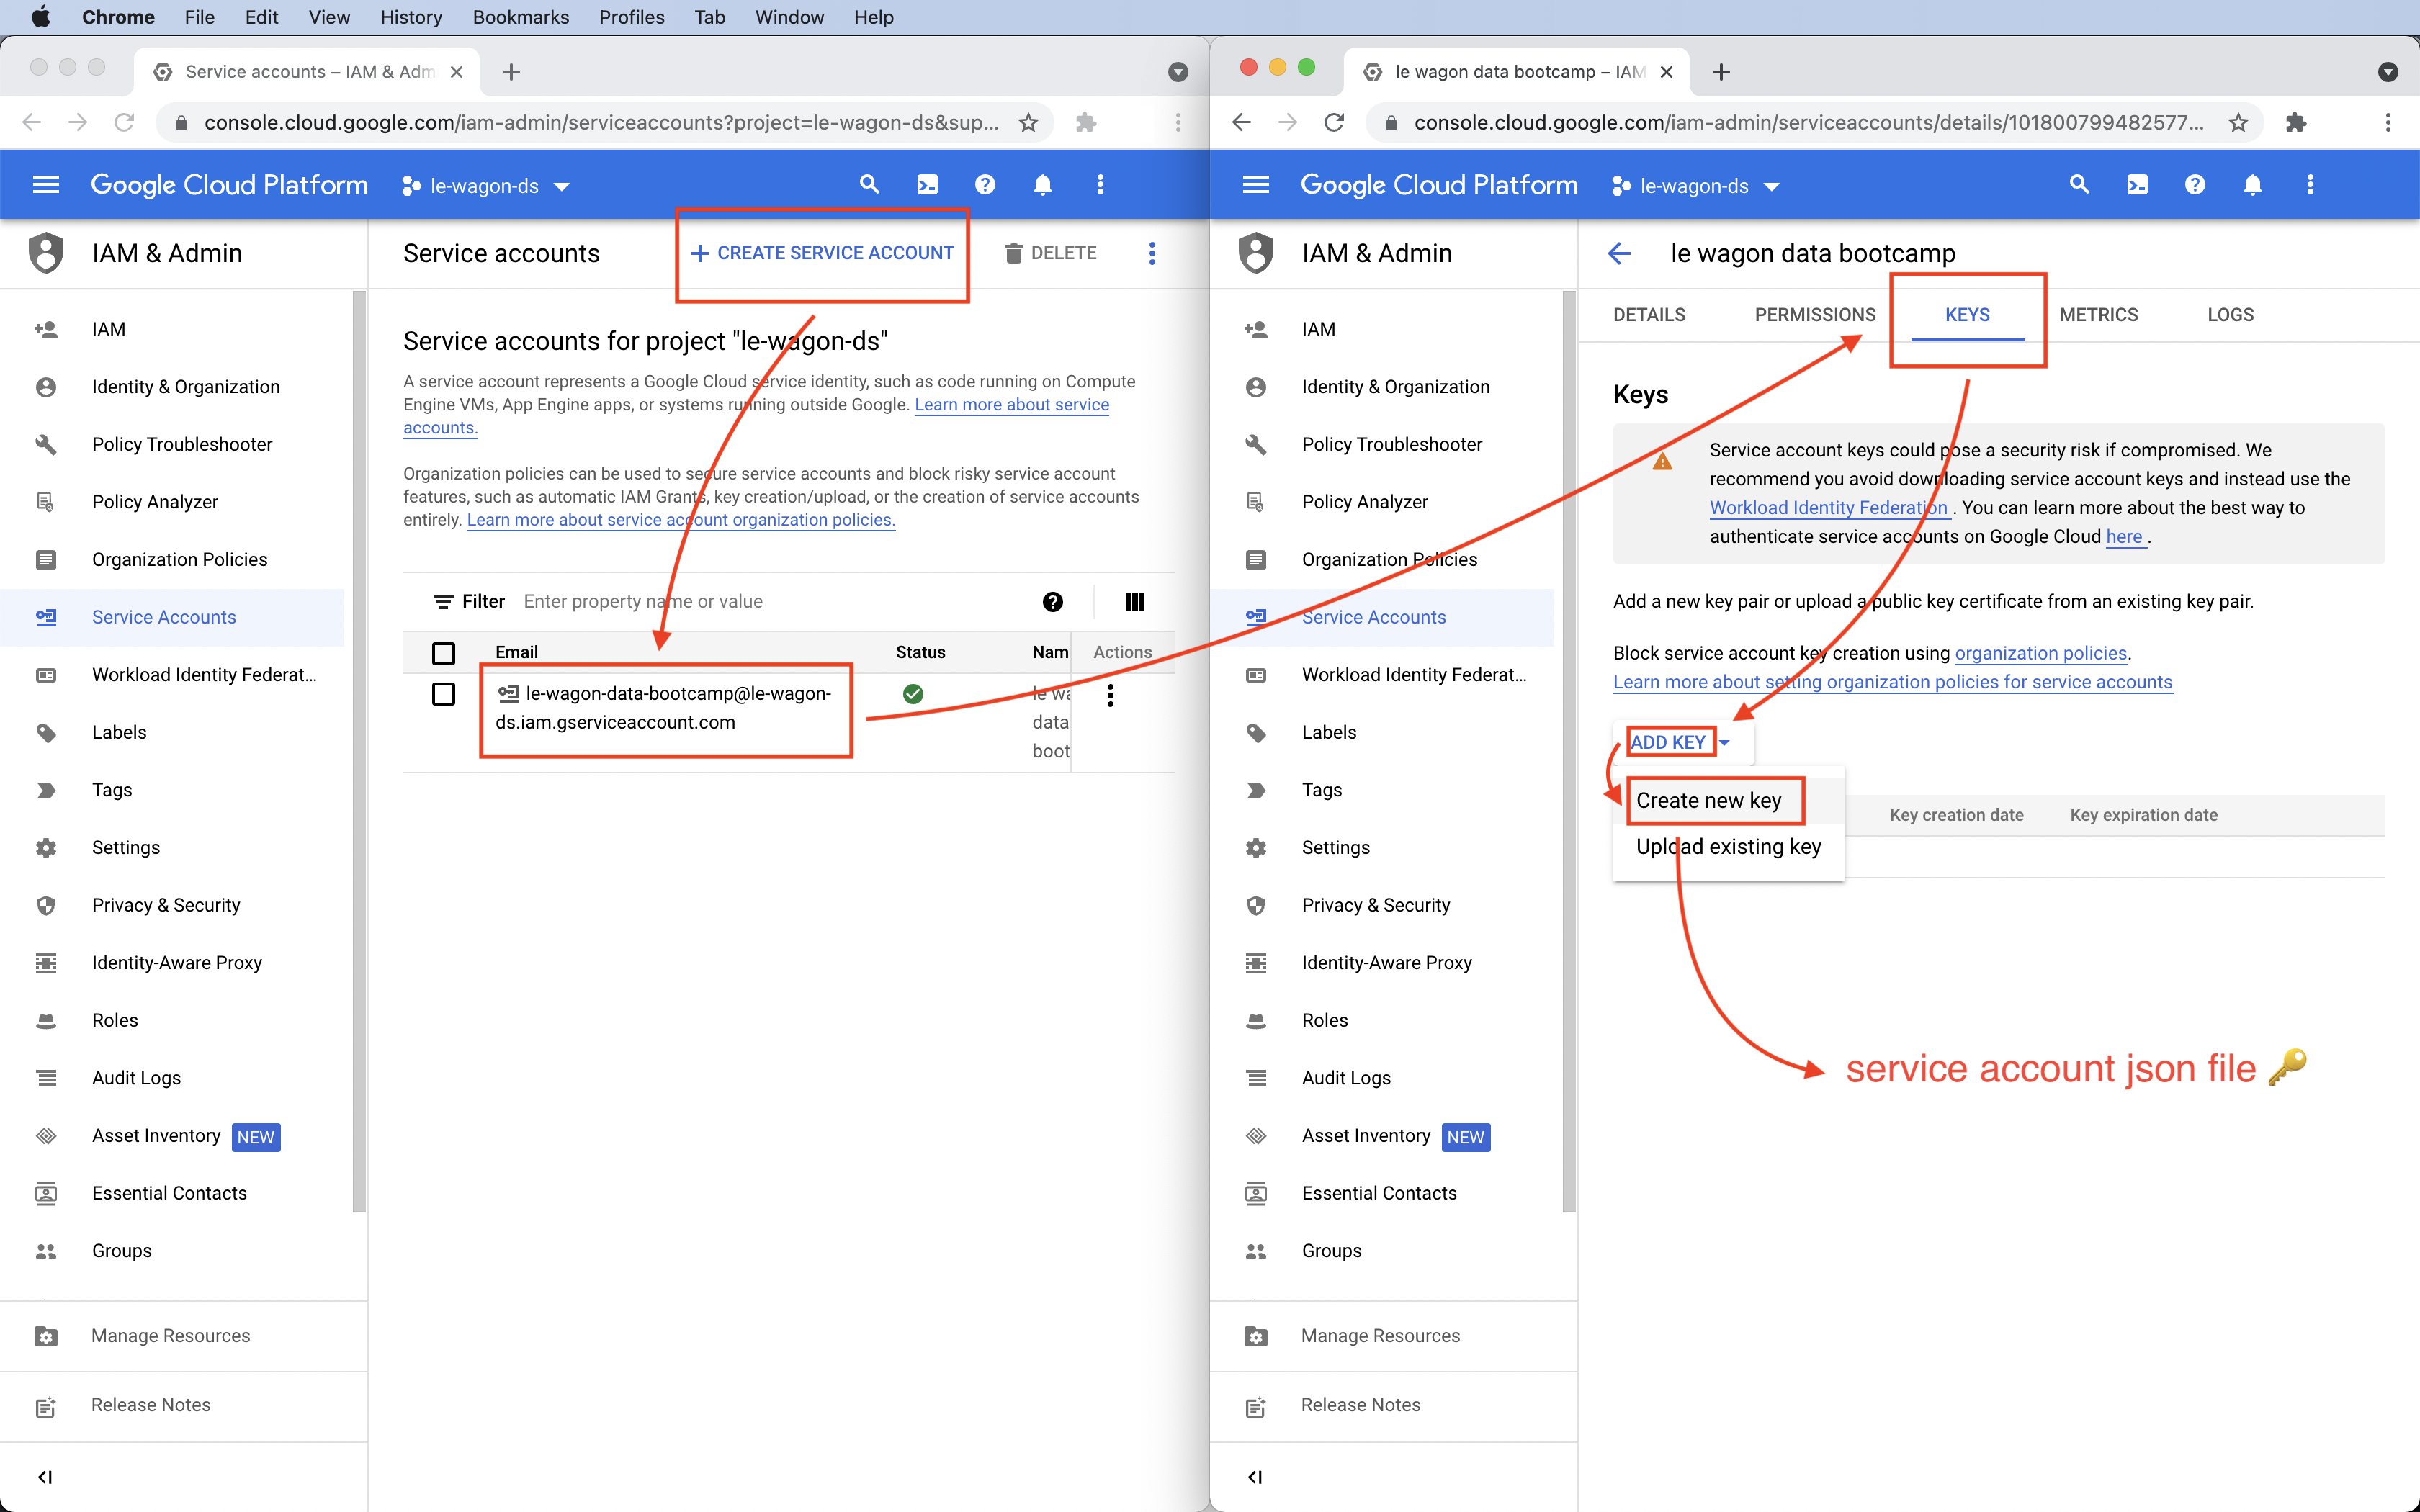The image size is (2420, 1512).
Task: Click the DELETE button
Action: [x=1051, y=254]
